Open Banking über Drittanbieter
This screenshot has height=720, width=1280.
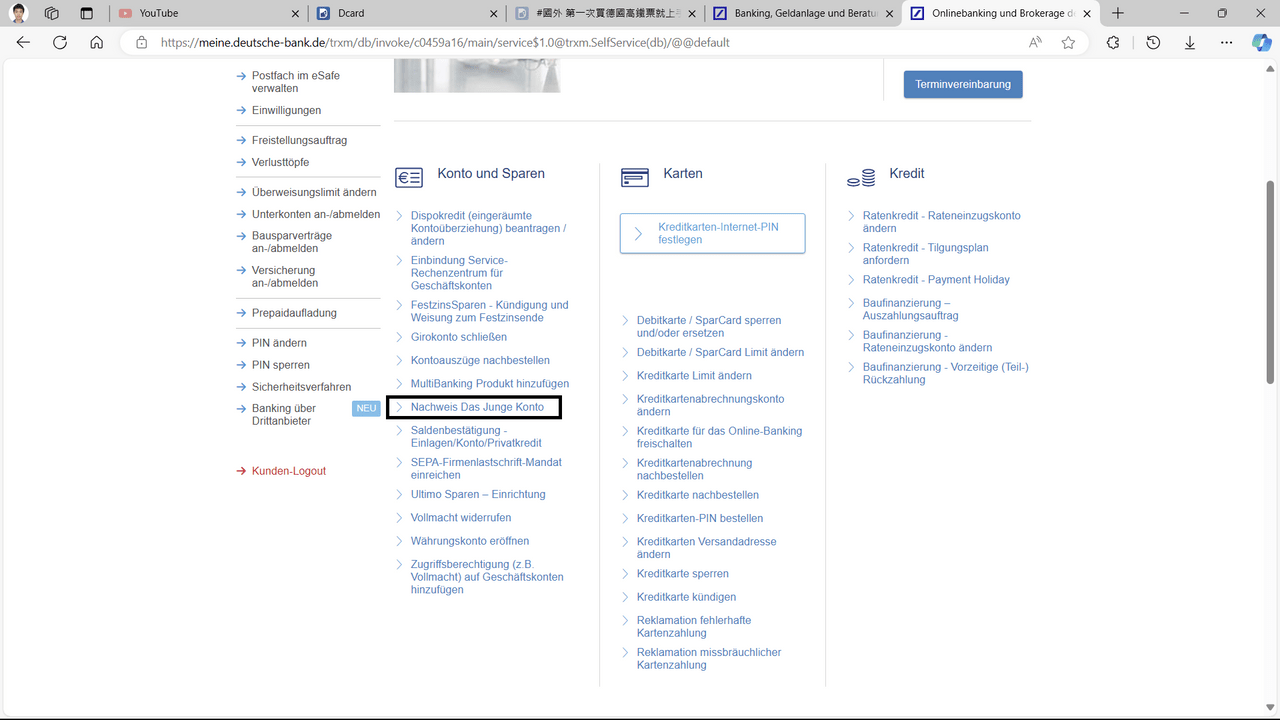click(x=284, y=415)
